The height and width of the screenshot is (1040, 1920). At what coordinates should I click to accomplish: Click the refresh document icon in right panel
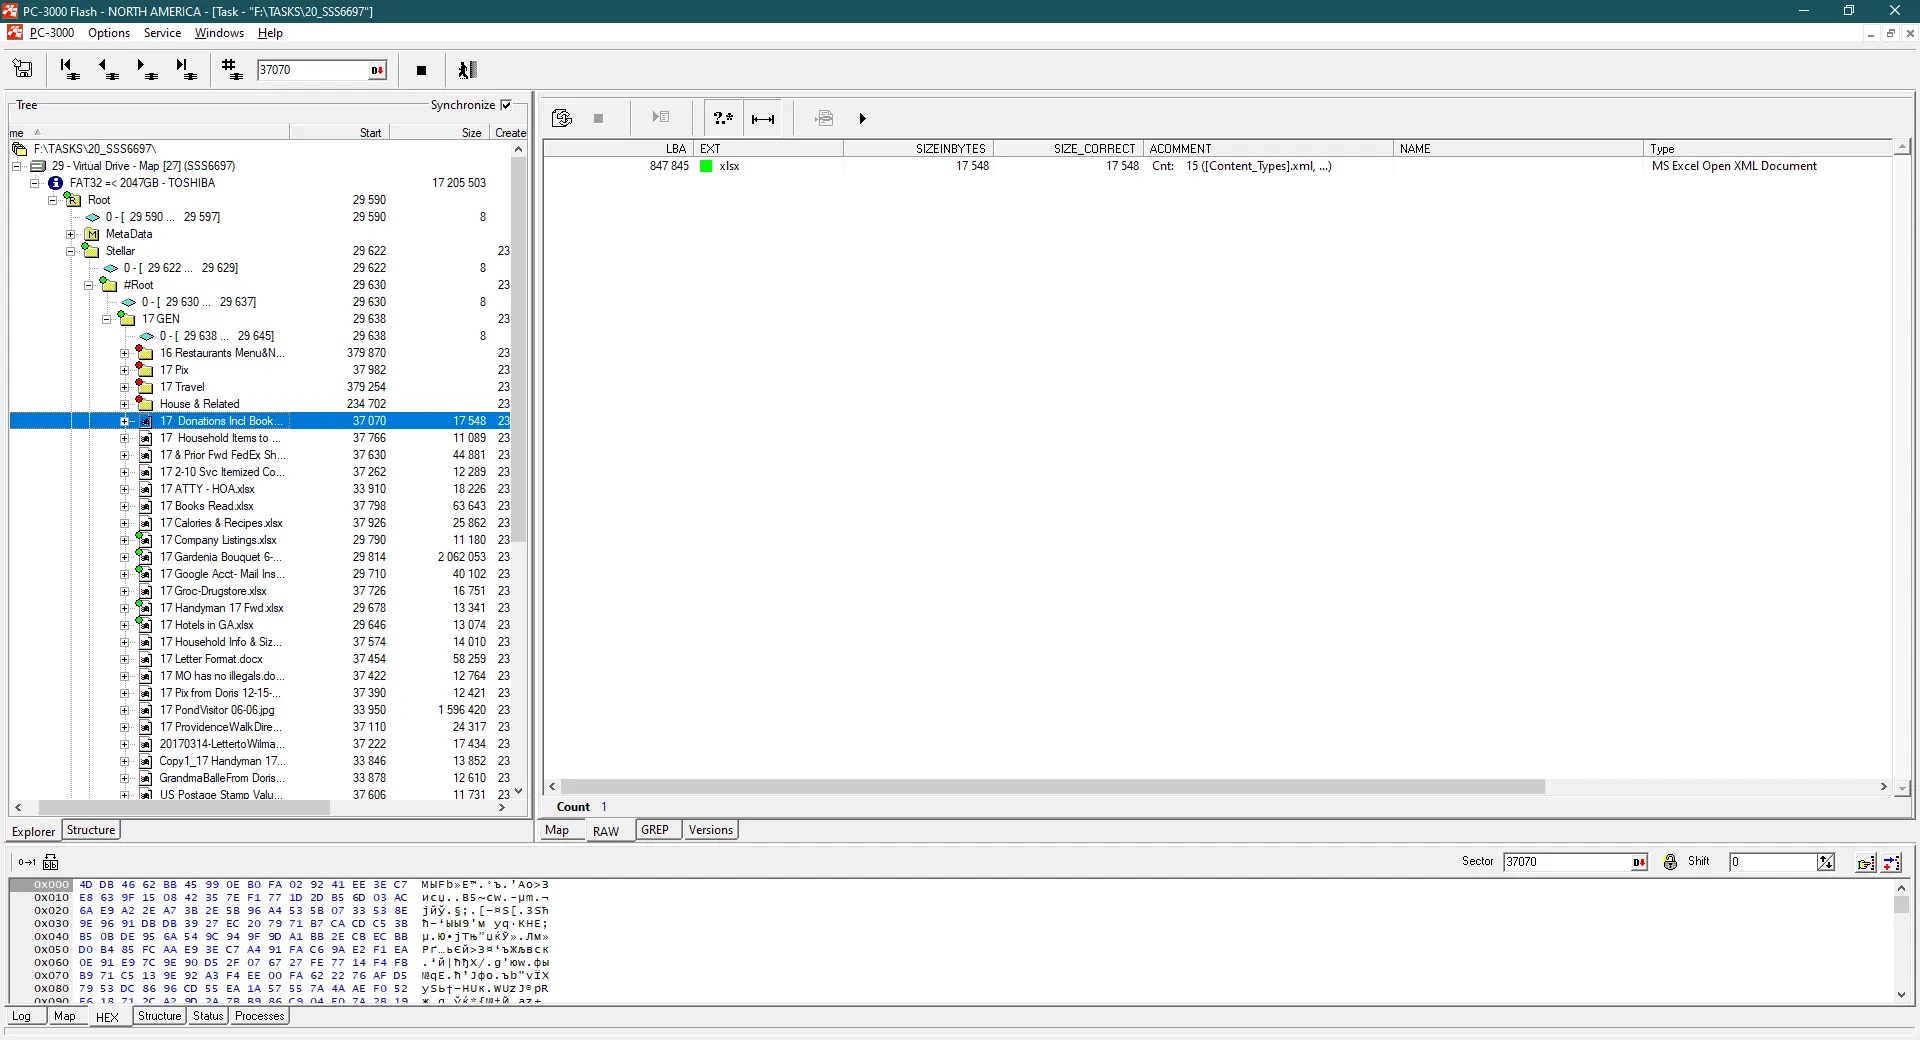click(562, 118)
